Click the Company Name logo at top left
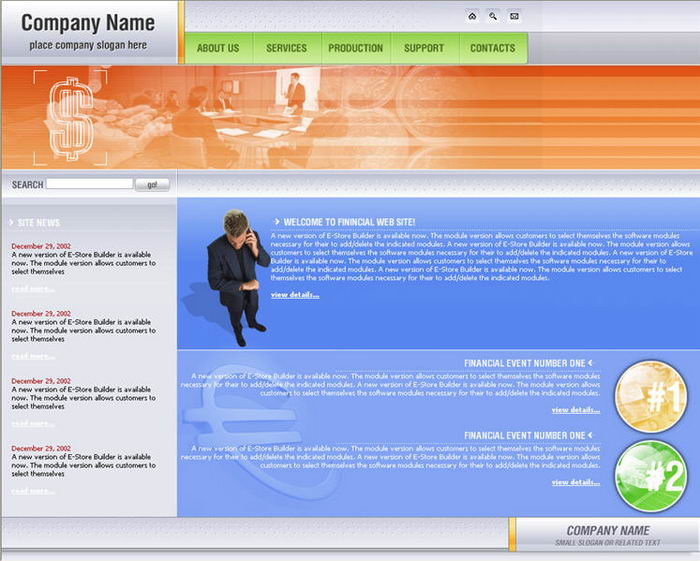 pyautogui.click(x=88, y=23)
